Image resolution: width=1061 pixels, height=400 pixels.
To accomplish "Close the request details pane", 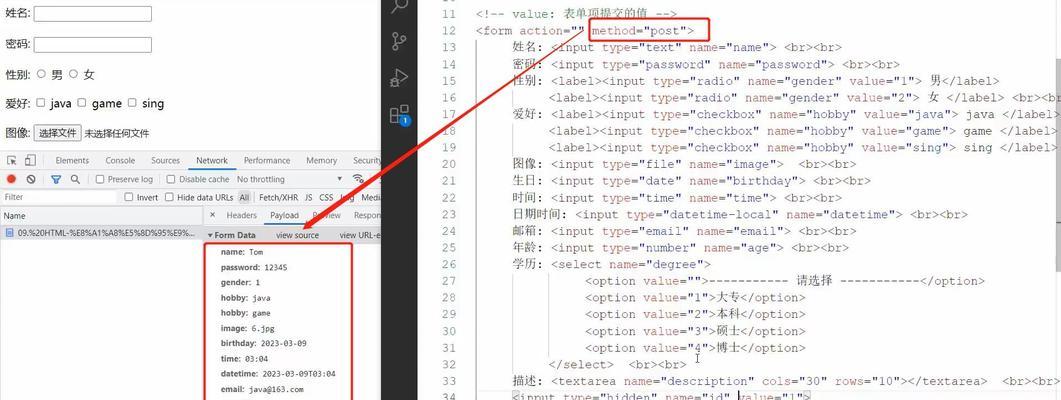I will coord(212,215).
